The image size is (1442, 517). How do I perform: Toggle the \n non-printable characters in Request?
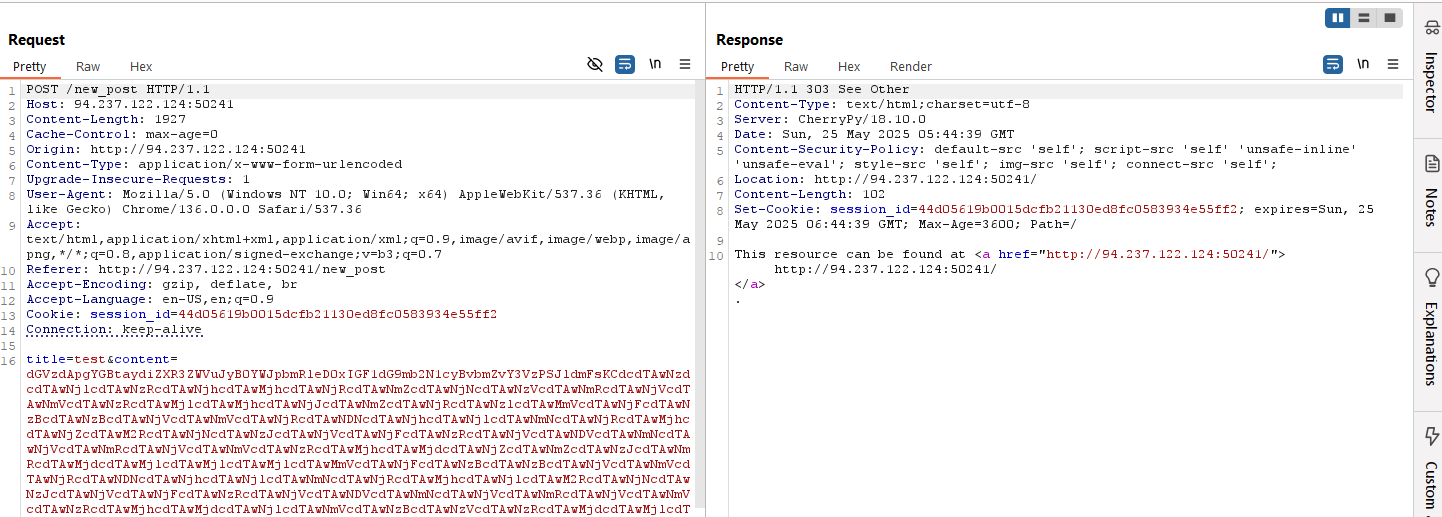point(655,64)
